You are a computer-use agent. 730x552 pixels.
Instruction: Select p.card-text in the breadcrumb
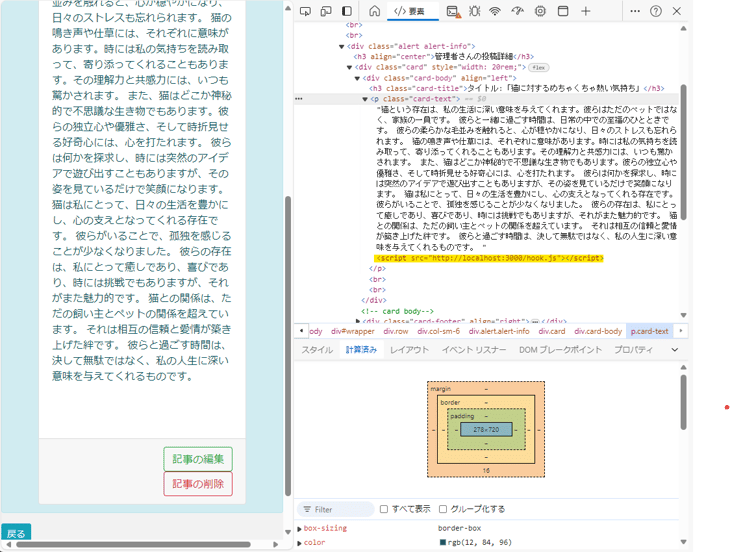click(x=649, y=331)
